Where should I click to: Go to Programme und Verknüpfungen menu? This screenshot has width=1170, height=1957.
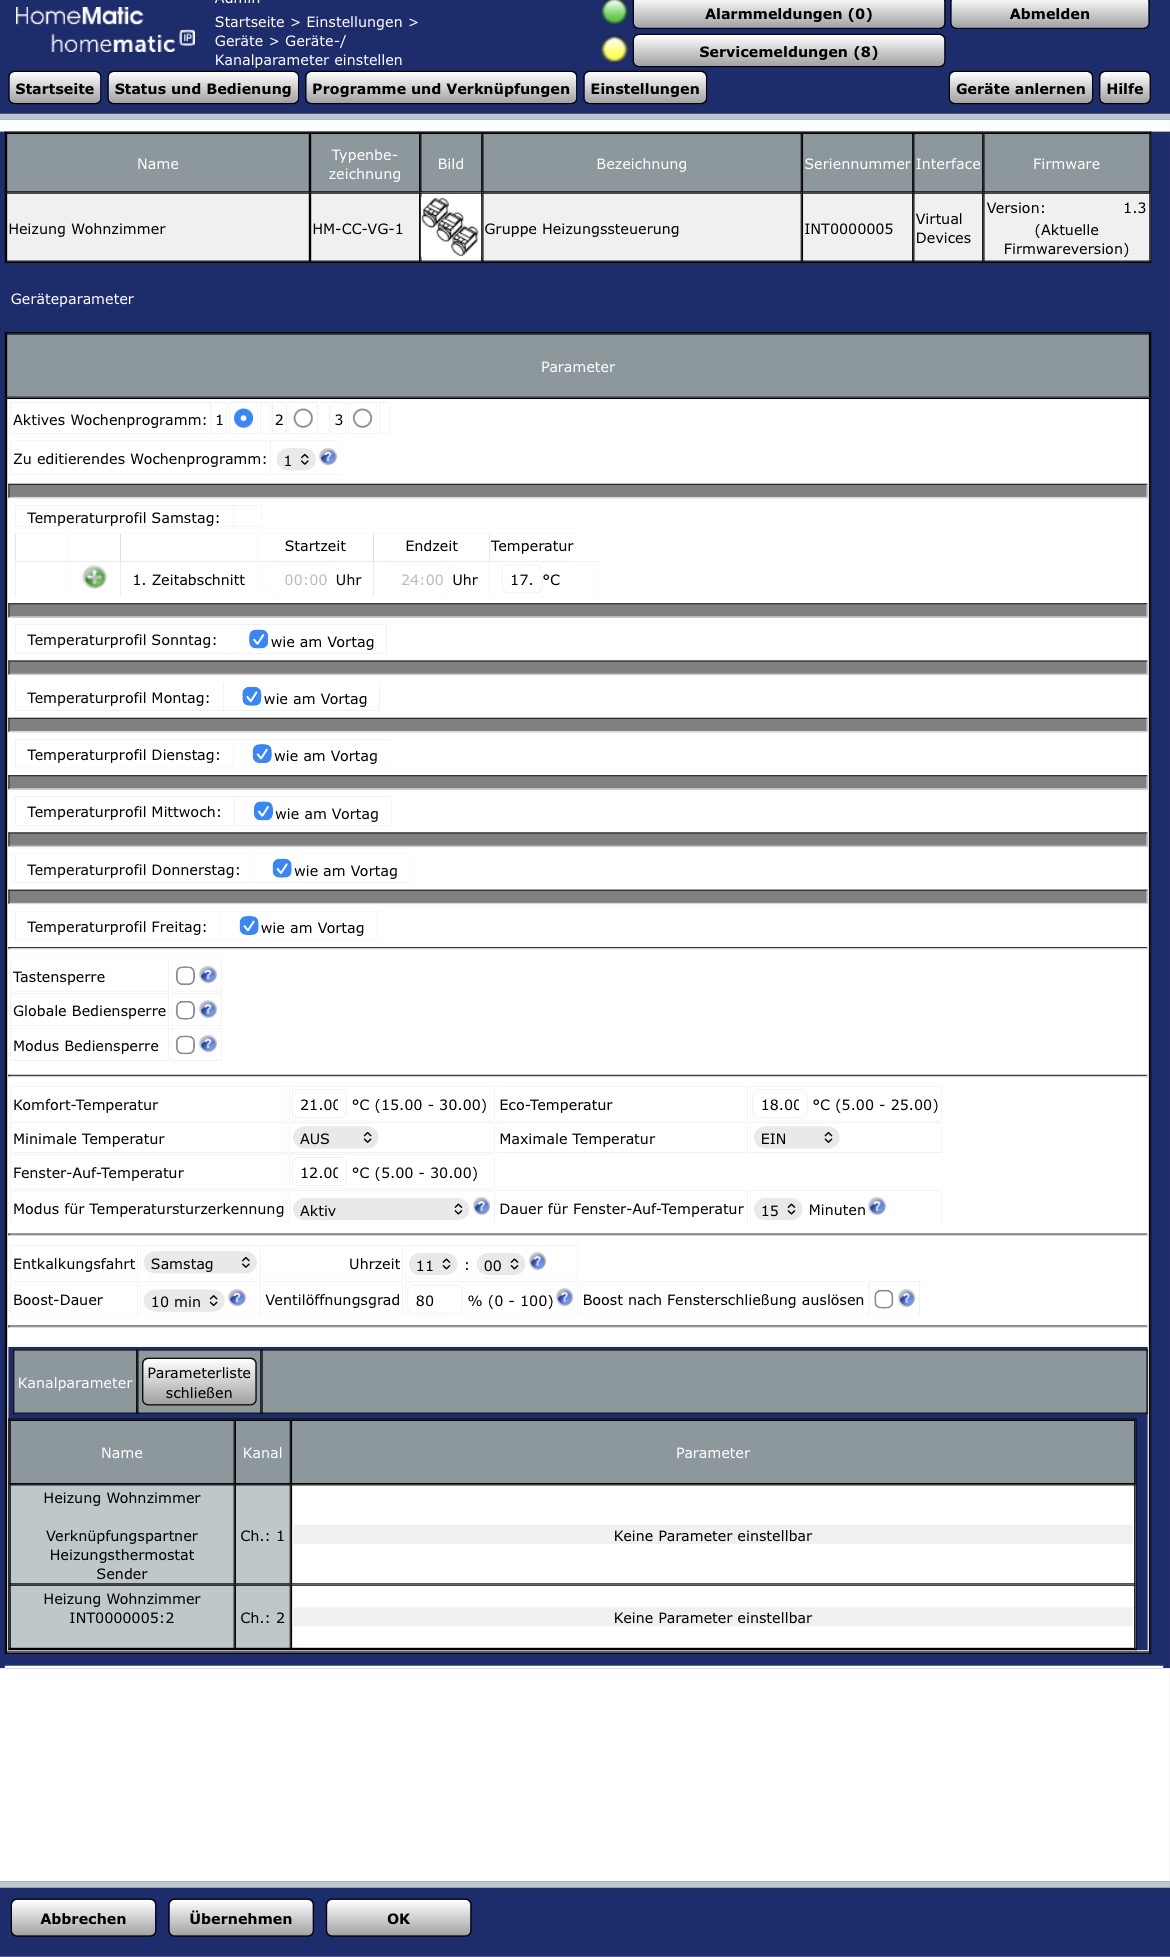tap(440, 88)
